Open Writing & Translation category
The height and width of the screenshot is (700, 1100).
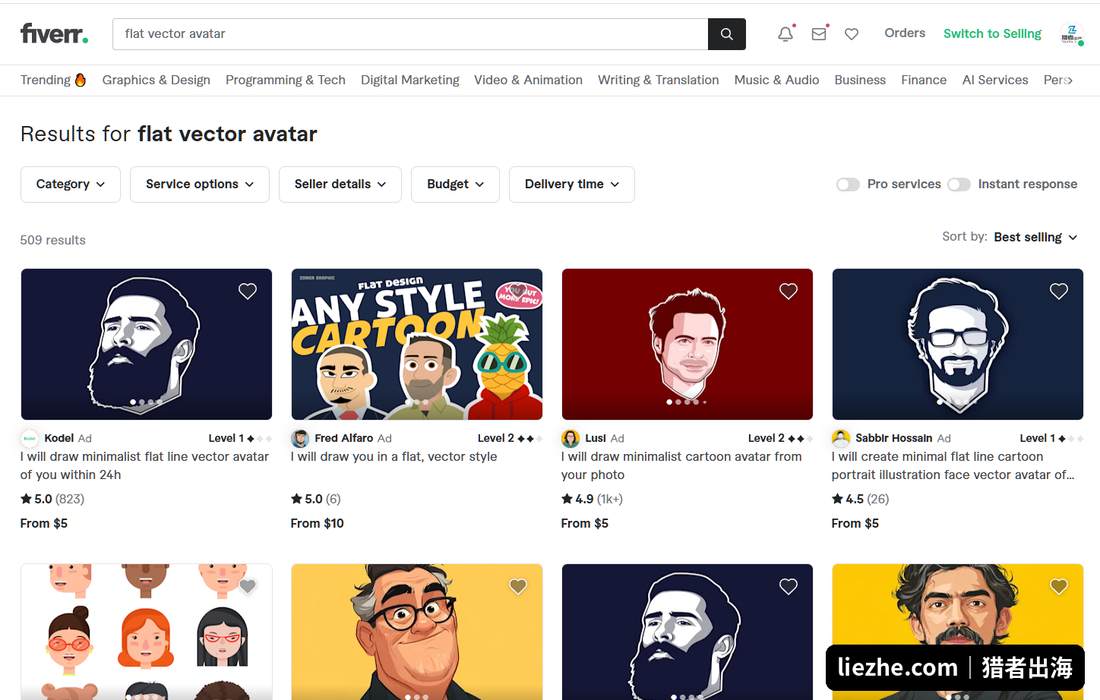[658, 80]
